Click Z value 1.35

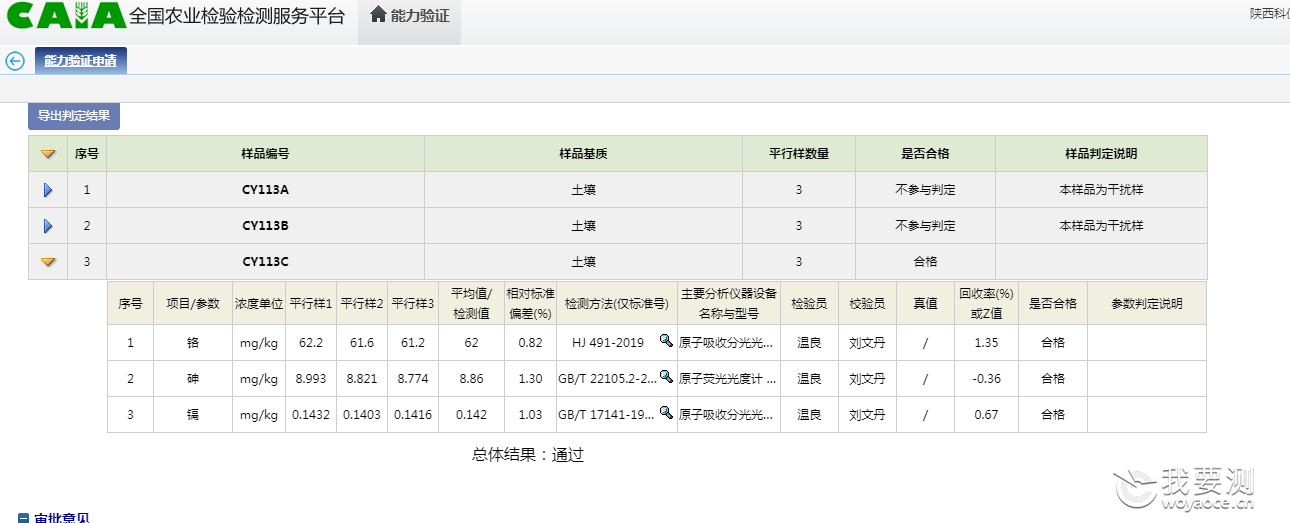986,342
